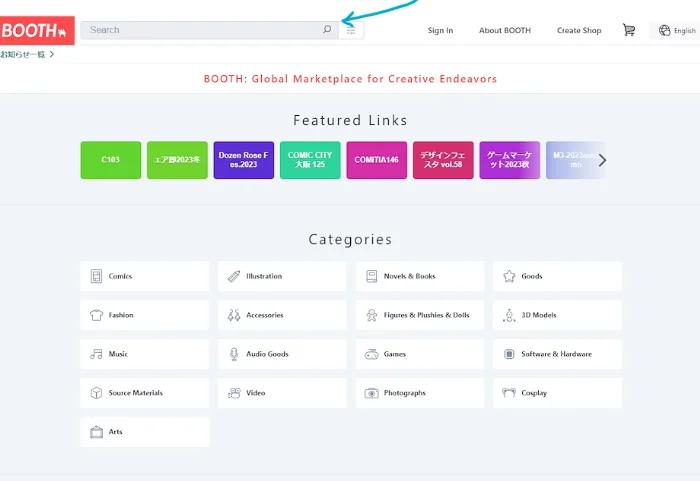Screen dimensions: 700x481
Task: Select the Cosplay category label
Action: click(x=534, y=393)
